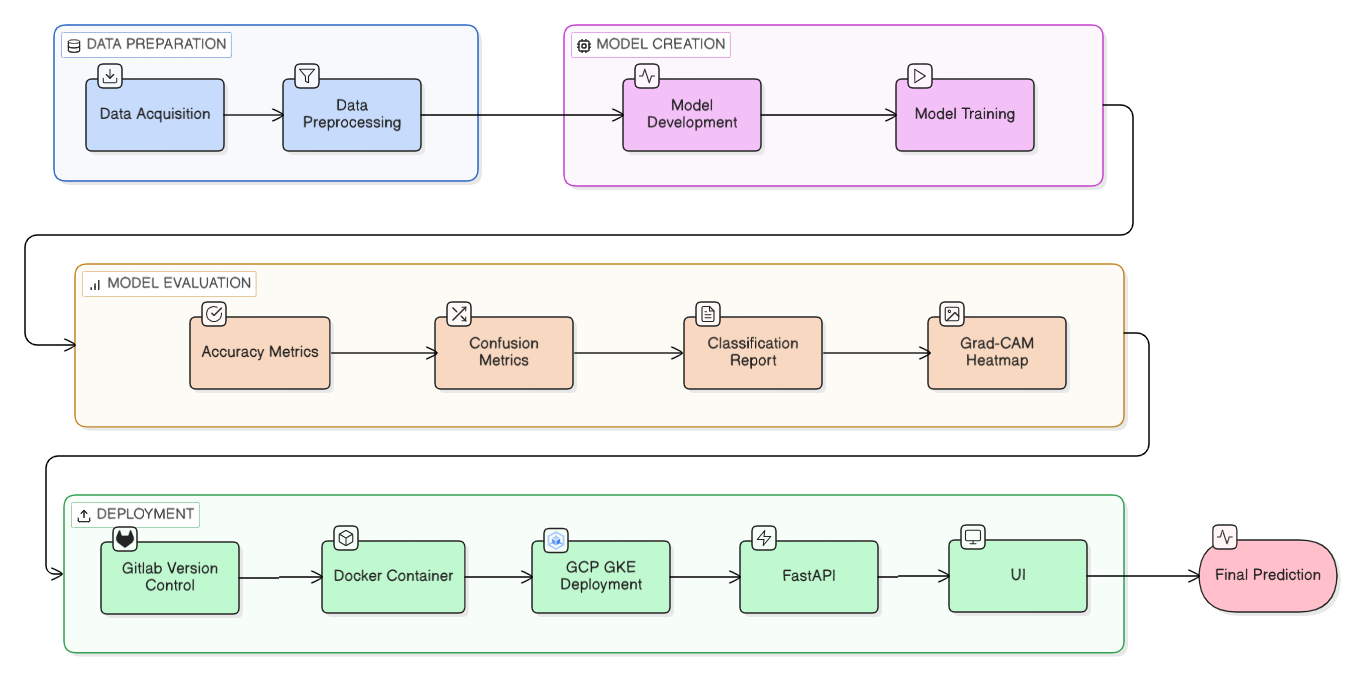This screenshot has width=1362, height=681.
Task: Click the database icon beside DATA PREPARATION
Action: (x=72, y=45)
